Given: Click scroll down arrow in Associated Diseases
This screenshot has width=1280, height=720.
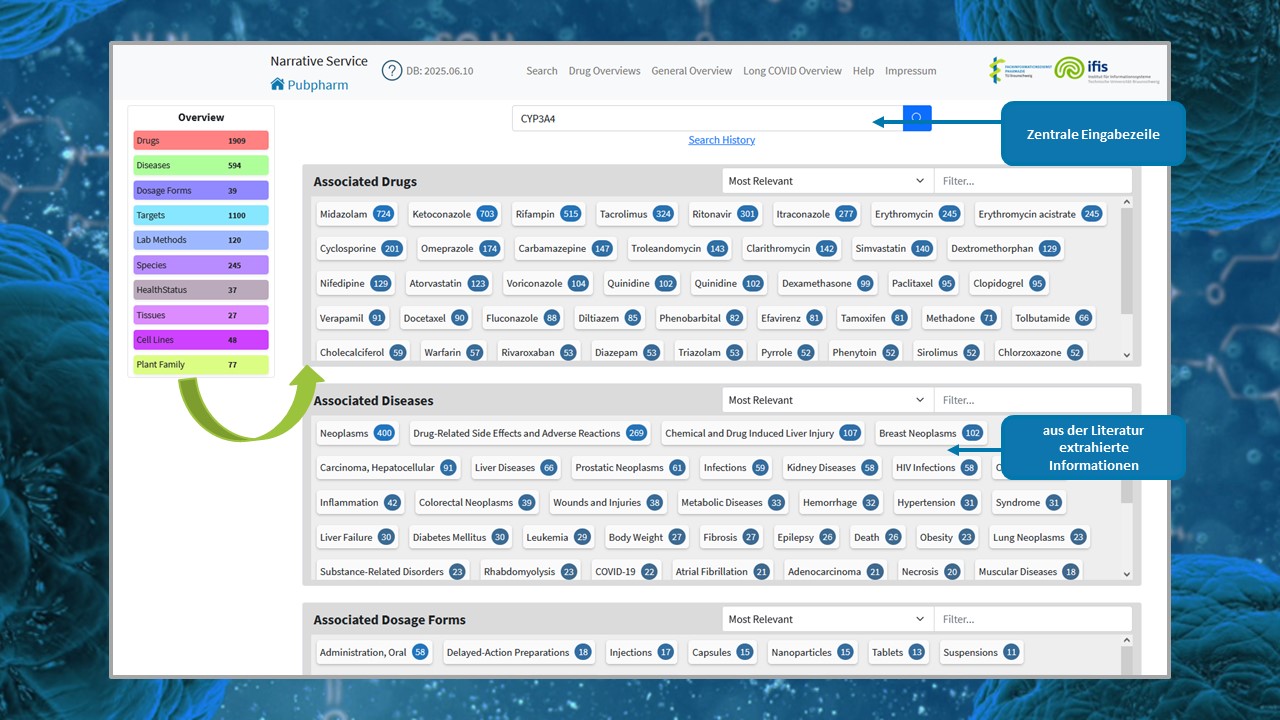Looking at the screenshot, I should click(1127, 574).
